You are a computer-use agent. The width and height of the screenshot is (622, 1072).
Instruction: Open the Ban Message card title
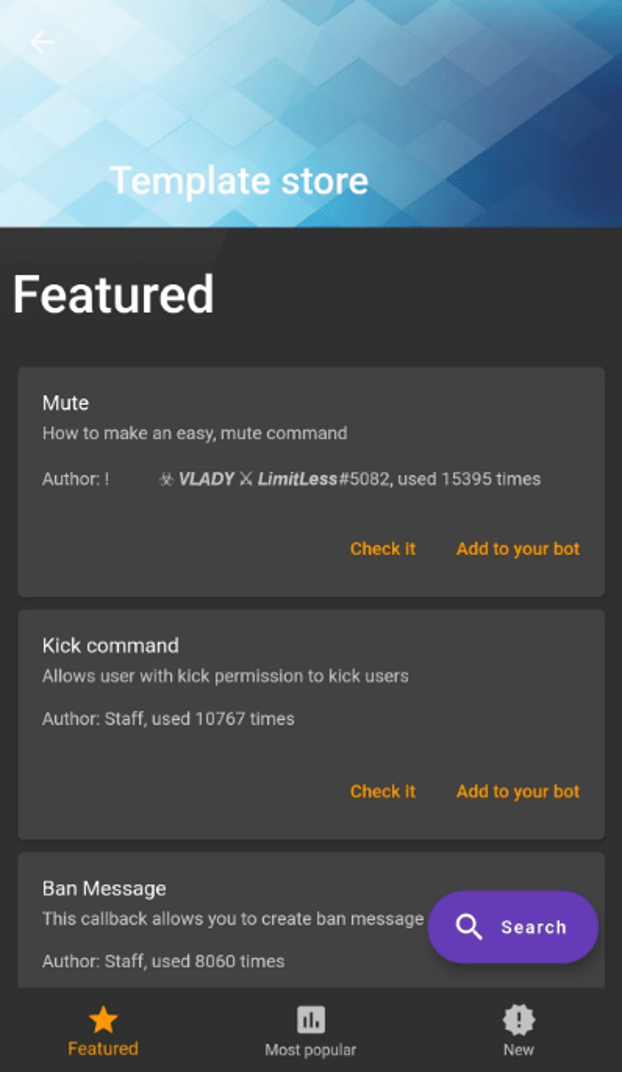click(x=105, y=888)
